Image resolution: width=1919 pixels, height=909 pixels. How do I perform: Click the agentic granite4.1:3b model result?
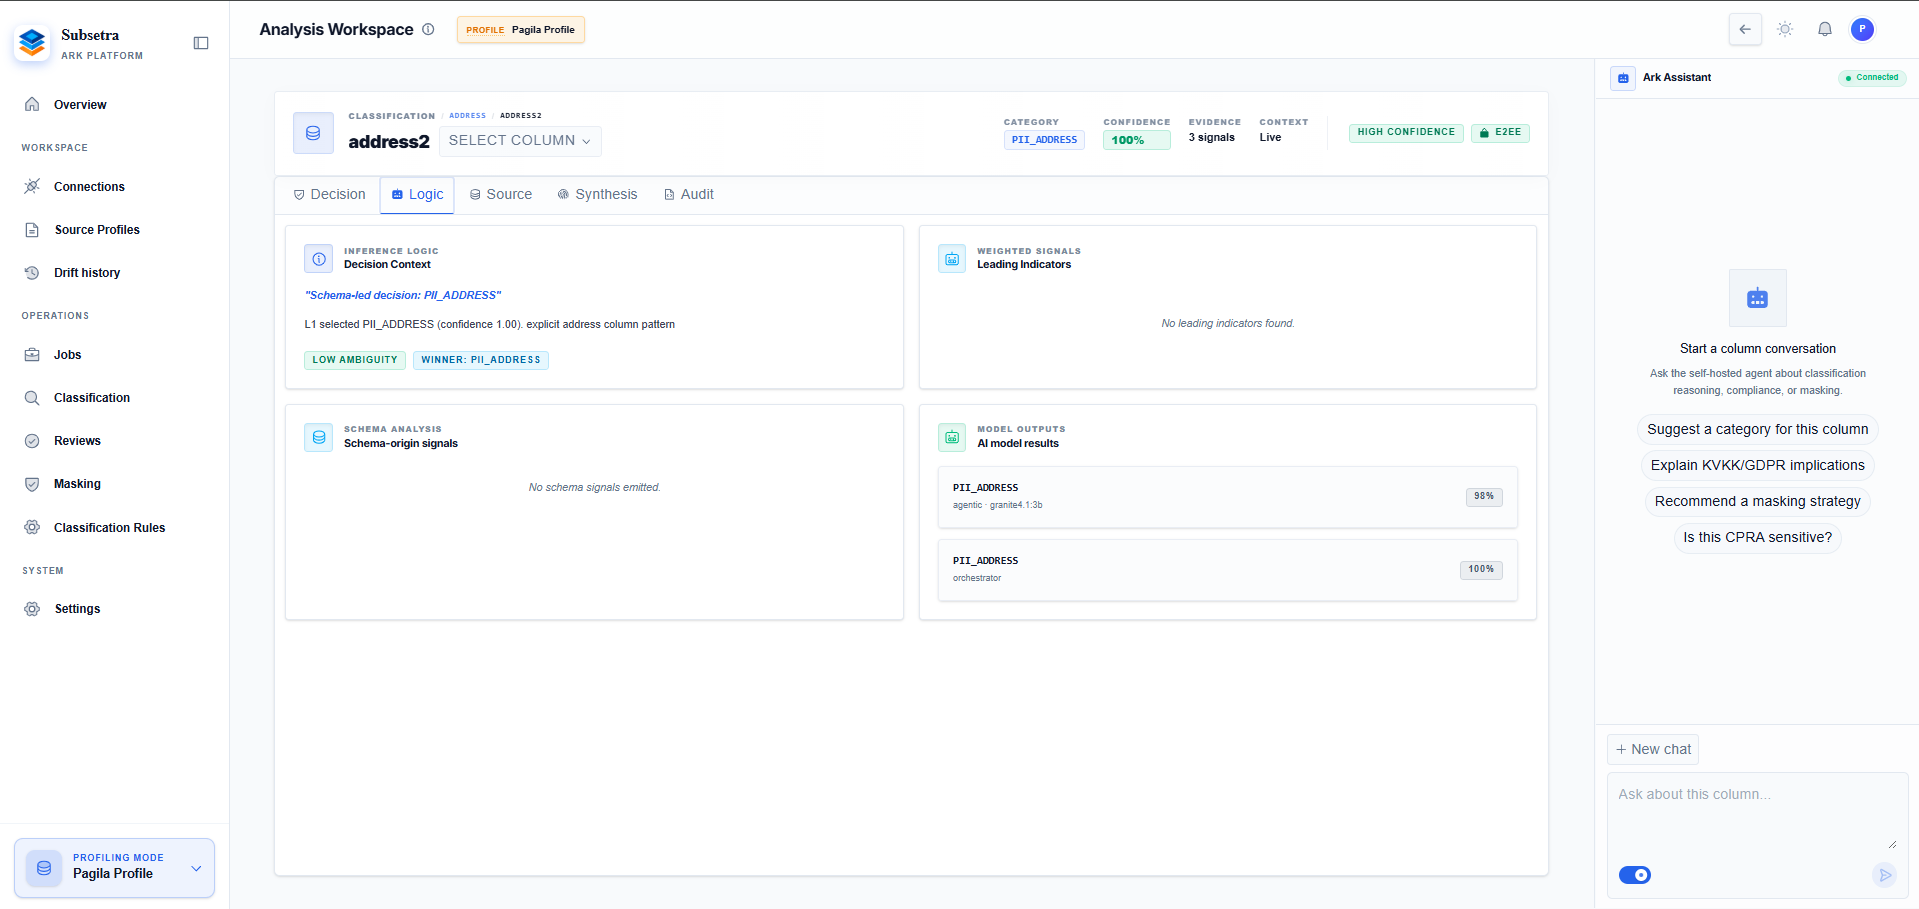pyautogui.click(x=1228, y=496)
